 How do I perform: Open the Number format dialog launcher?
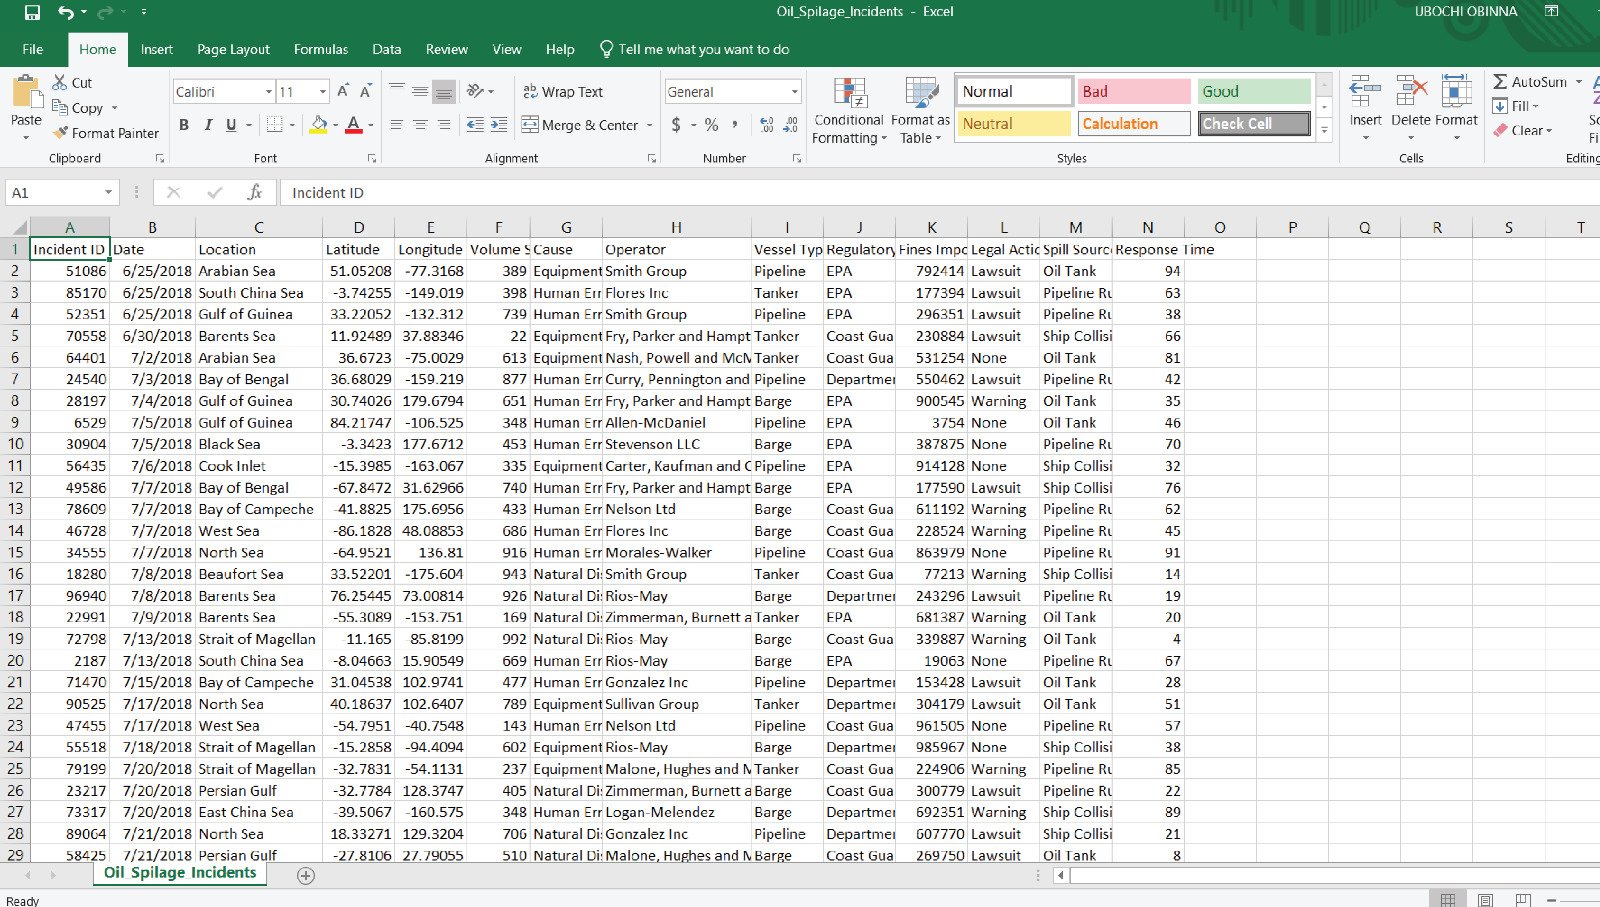[797, 158]
